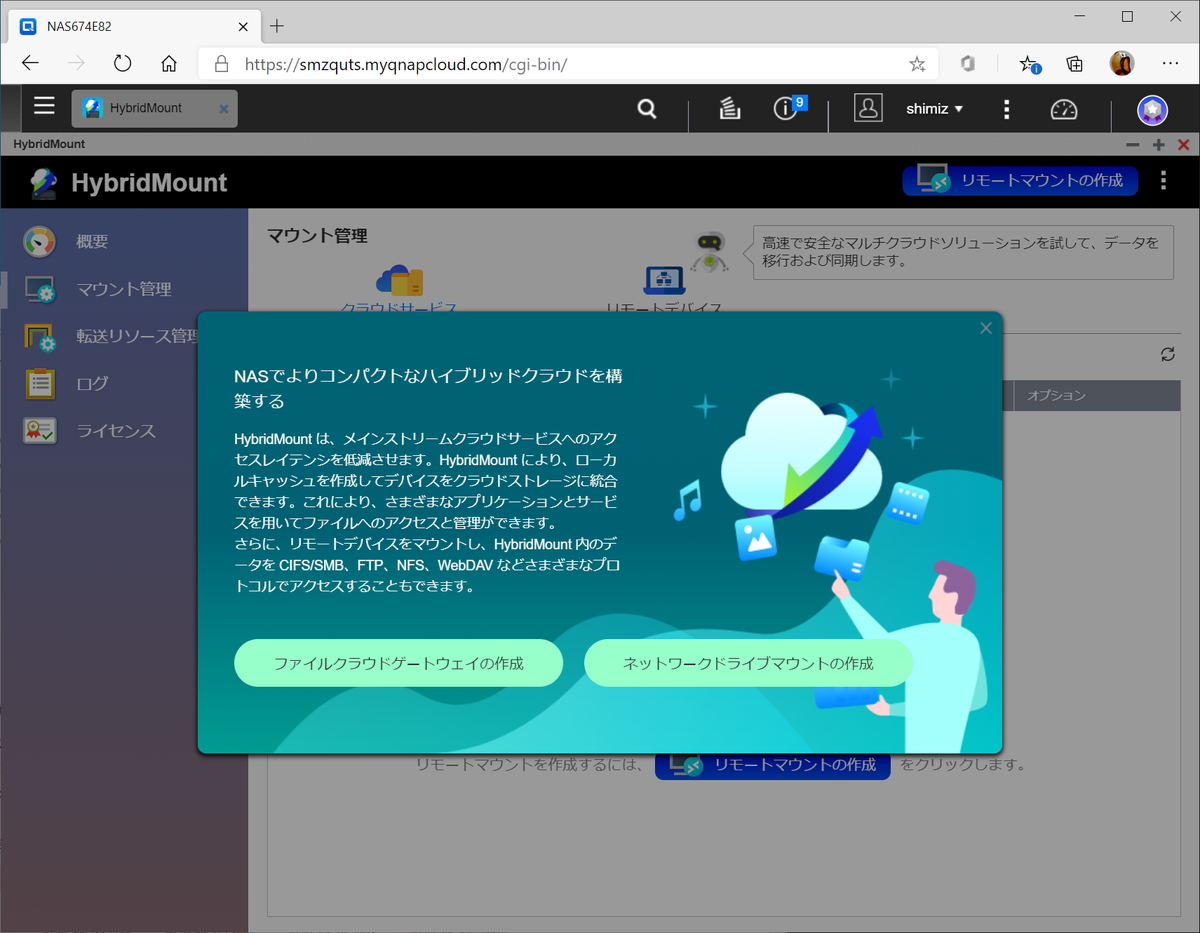Close the NAS674E82 browser tab

point(244,26)
